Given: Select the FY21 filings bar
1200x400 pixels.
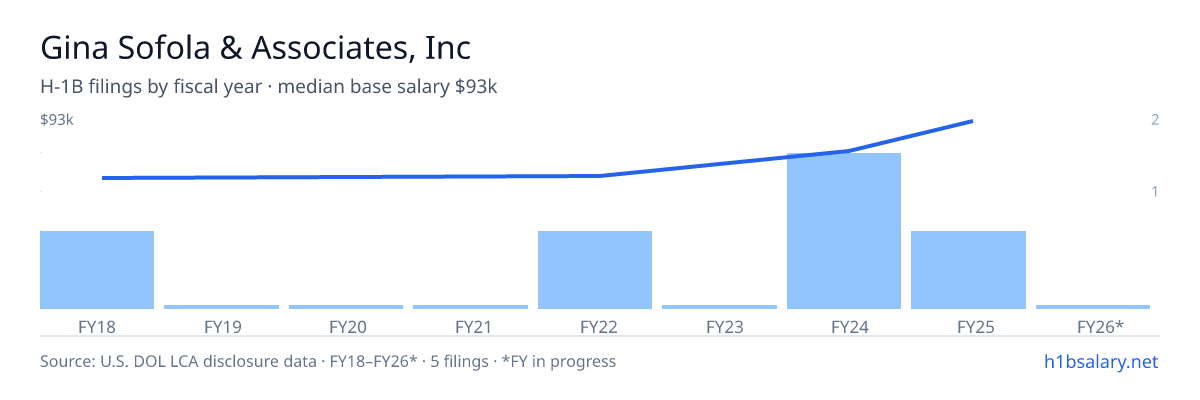Looking at the screenshot, I should coord(470,307).
